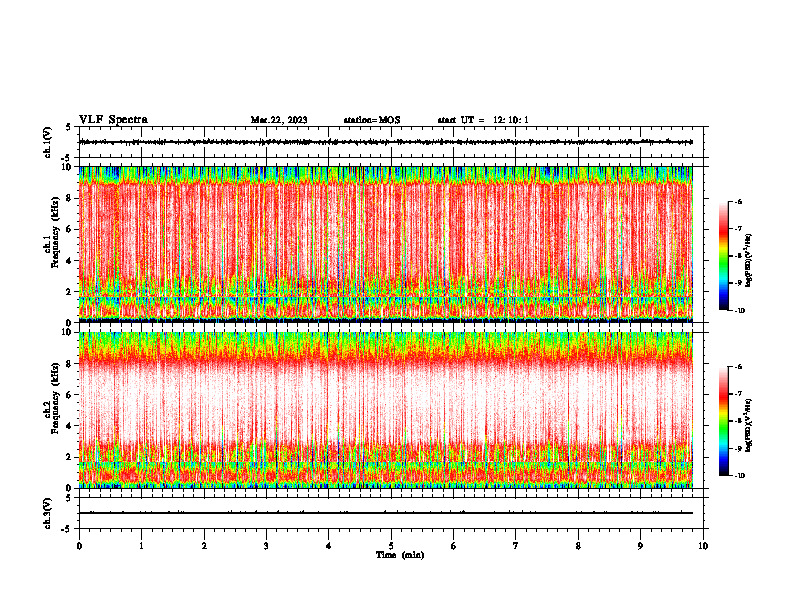The width and height of the screenshot is (792, 612).
Task: Click the "-10" label on ch.2 color bar
Action: [x=740, y=475]
